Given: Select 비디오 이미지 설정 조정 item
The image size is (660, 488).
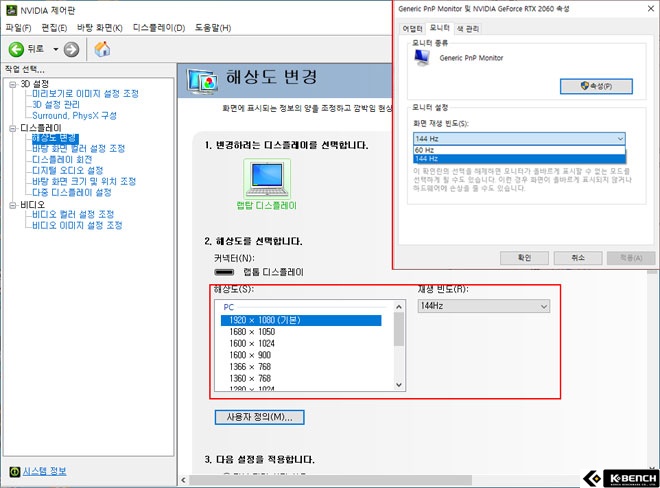Looking at the screenshot, I should click(x=77, y=225).
